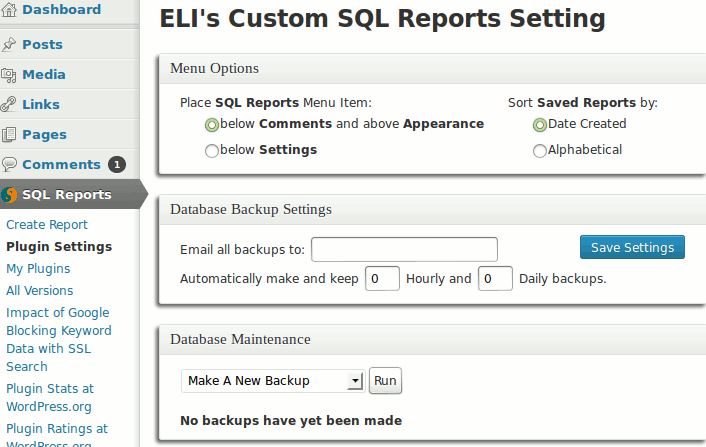The height and width of the screenshot is (447, 706).
Task: Click the Comments count badge showing 1
Action: 117,165
